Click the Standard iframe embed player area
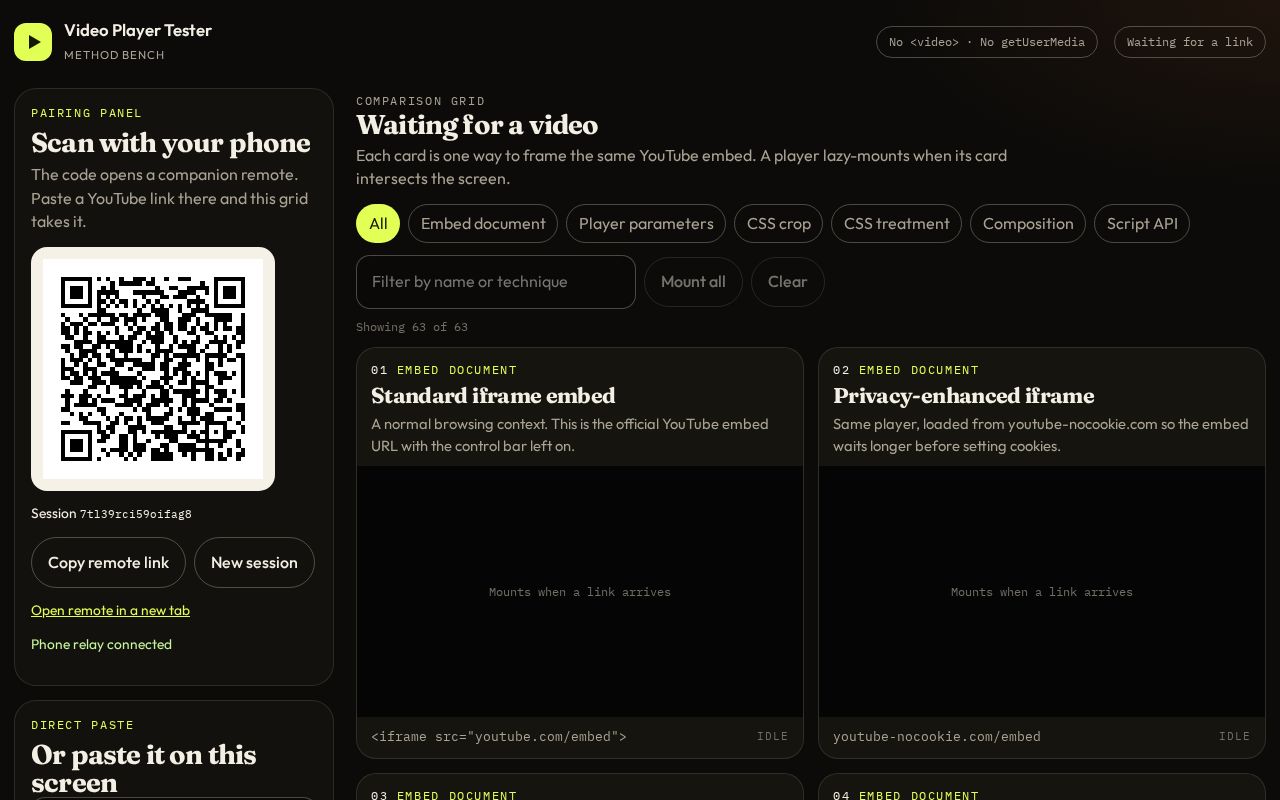The height and width of the screenshot is (800, 1280). click(x=580, y=592)
